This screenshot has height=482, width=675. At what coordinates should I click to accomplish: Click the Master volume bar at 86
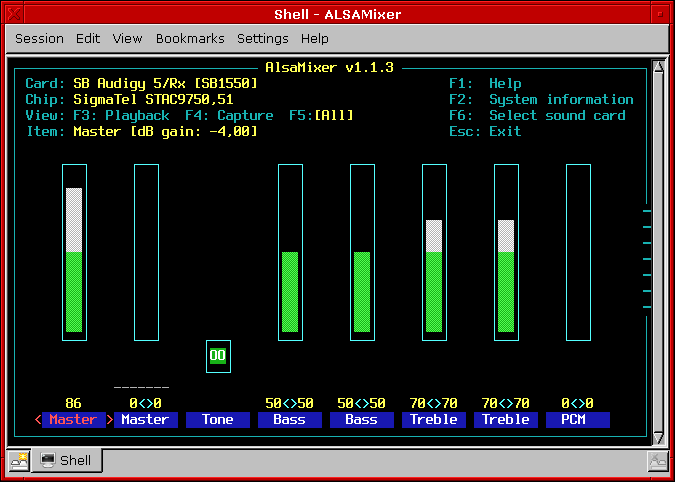[x=74, y=260]
